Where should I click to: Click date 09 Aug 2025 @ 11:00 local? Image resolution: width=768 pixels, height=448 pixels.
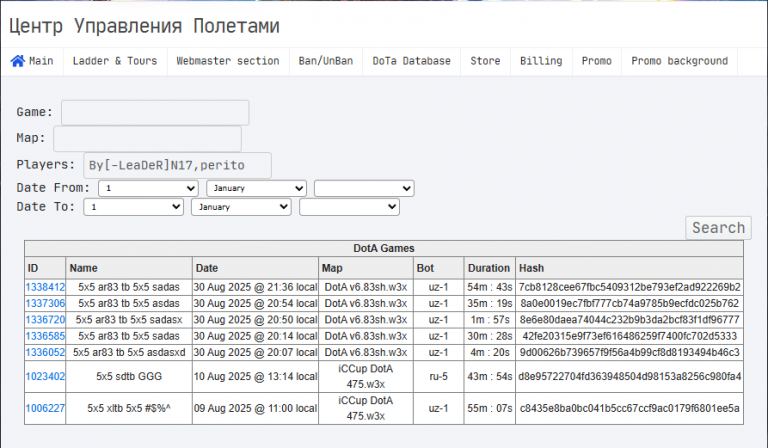tap(255, 408)
